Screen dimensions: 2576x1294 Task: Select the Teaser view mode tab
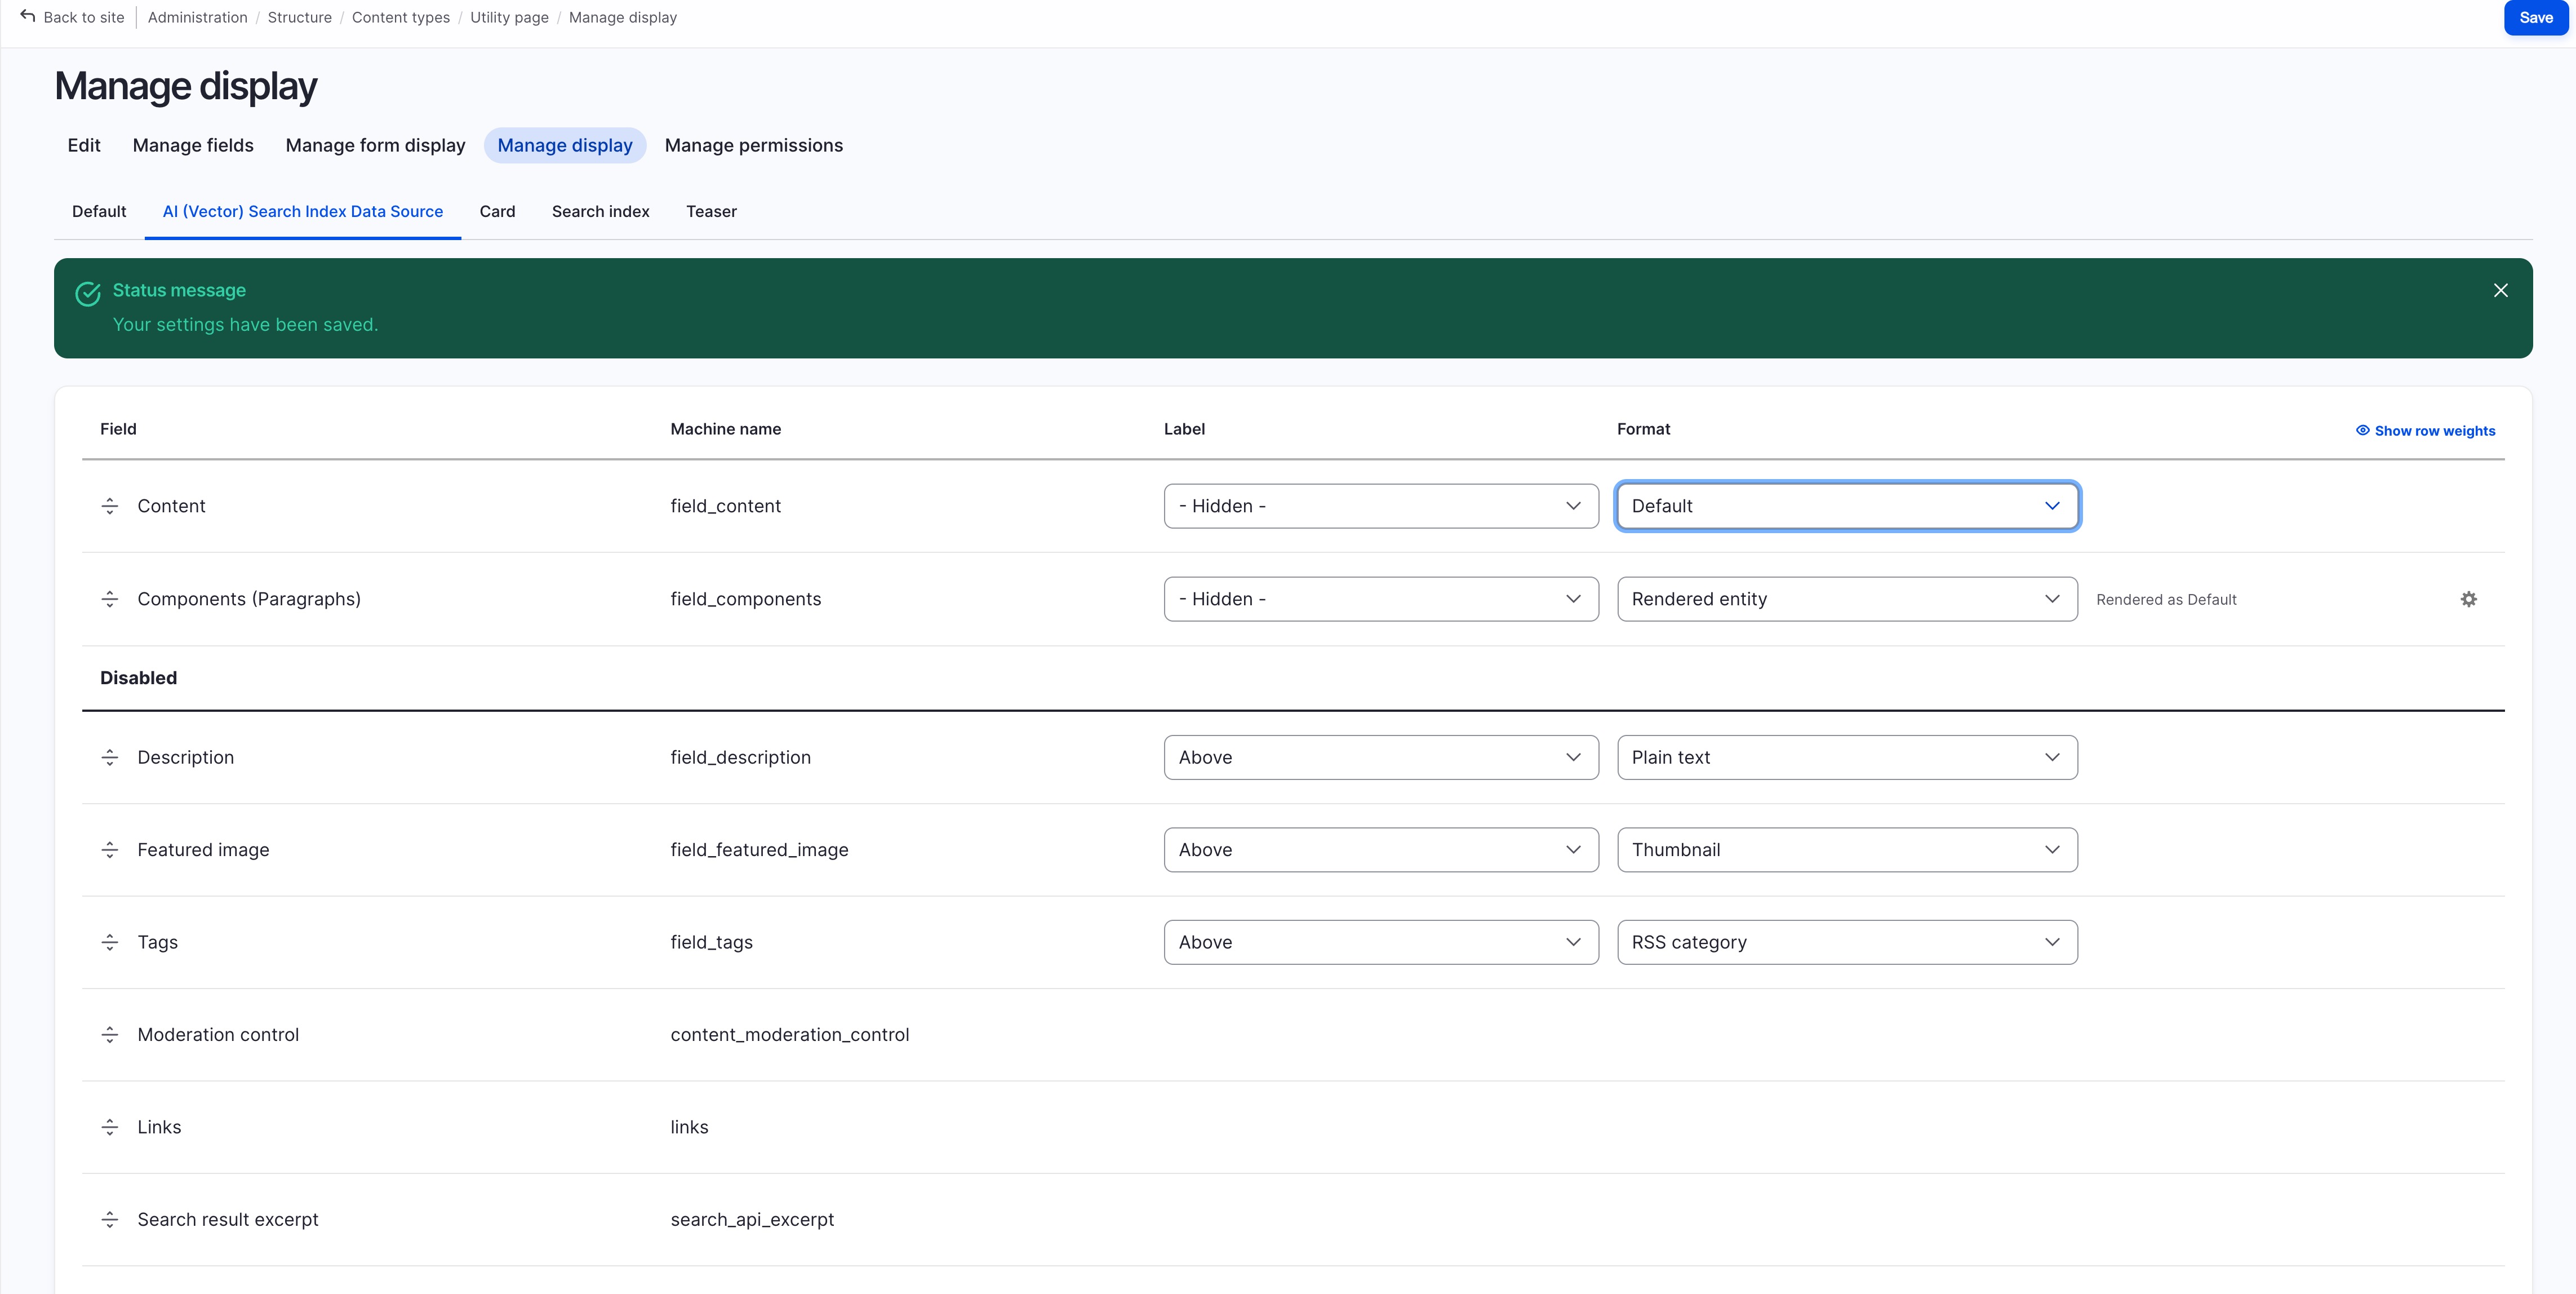click(x=711, y=212)
